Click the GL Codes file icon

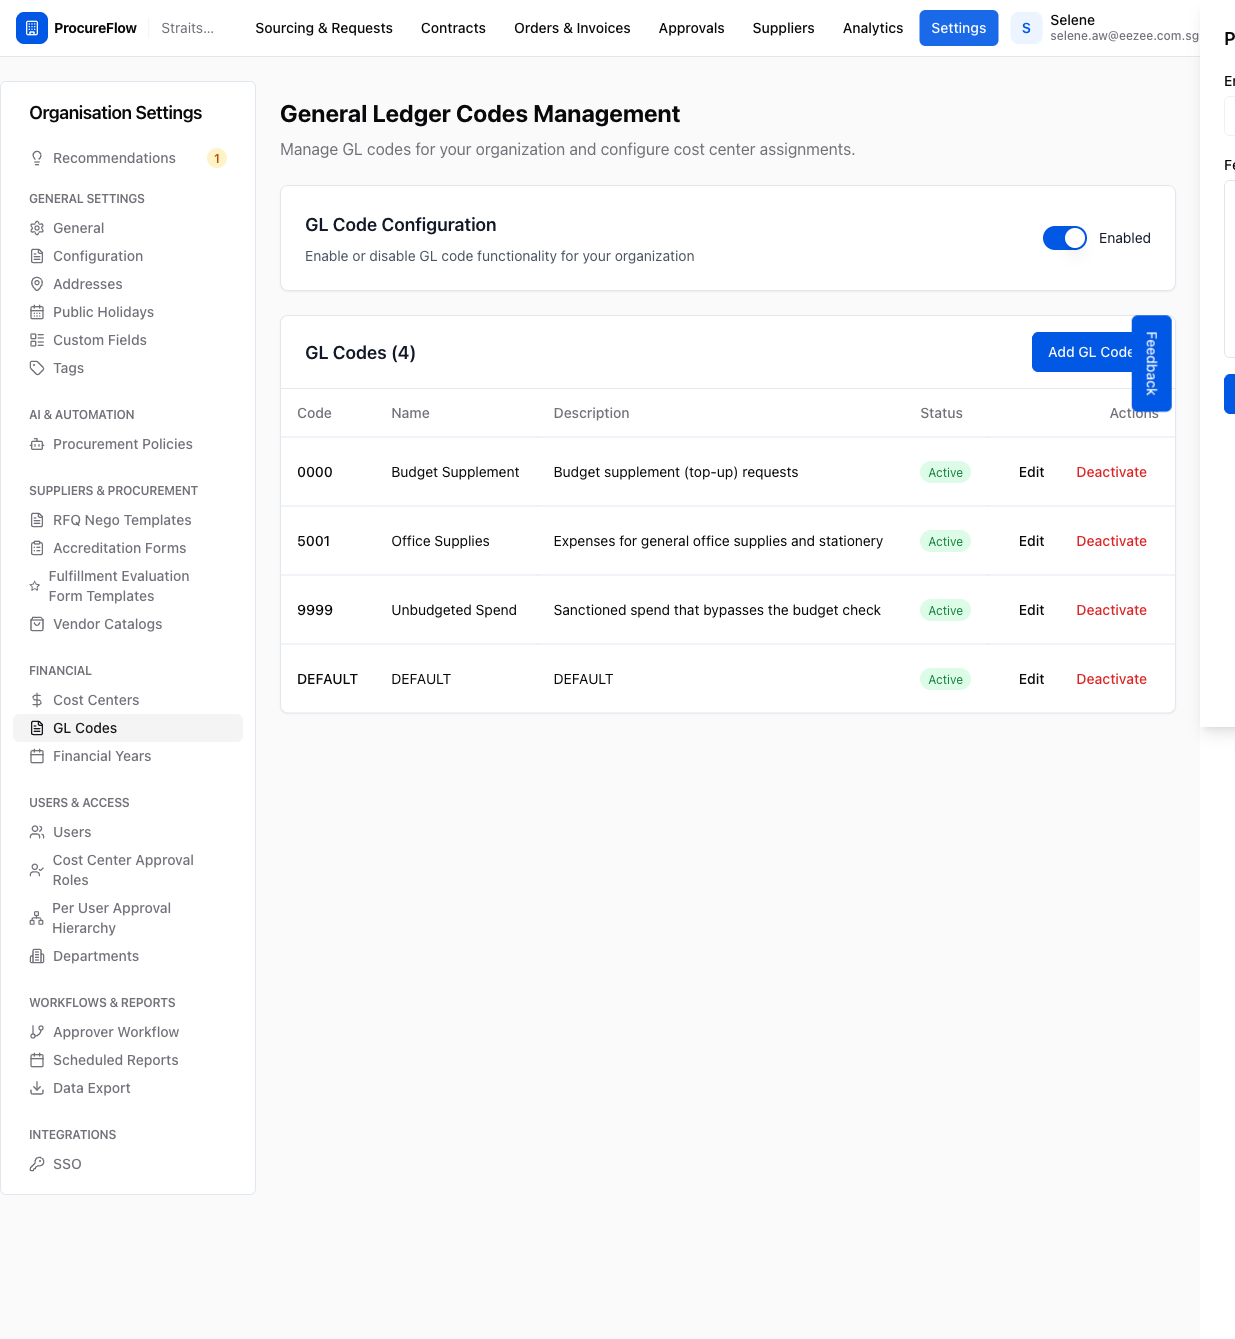click(37, 728)
